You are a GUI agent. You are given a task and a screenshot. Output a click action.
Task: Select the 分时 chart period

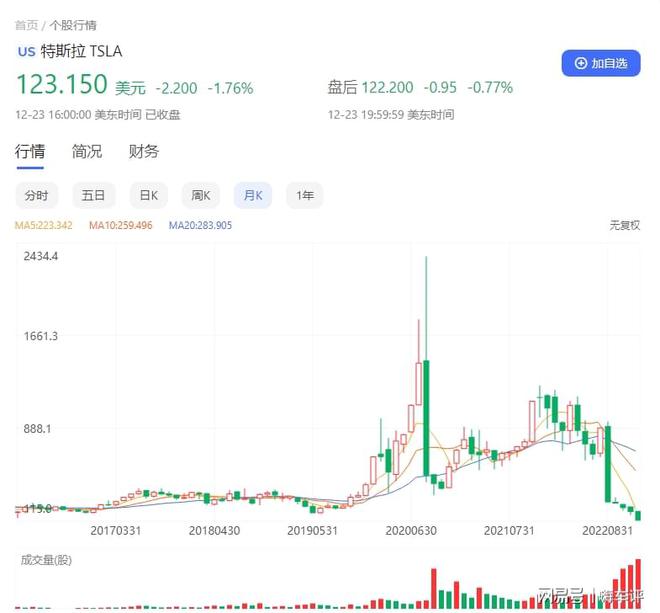pos(36,195)
